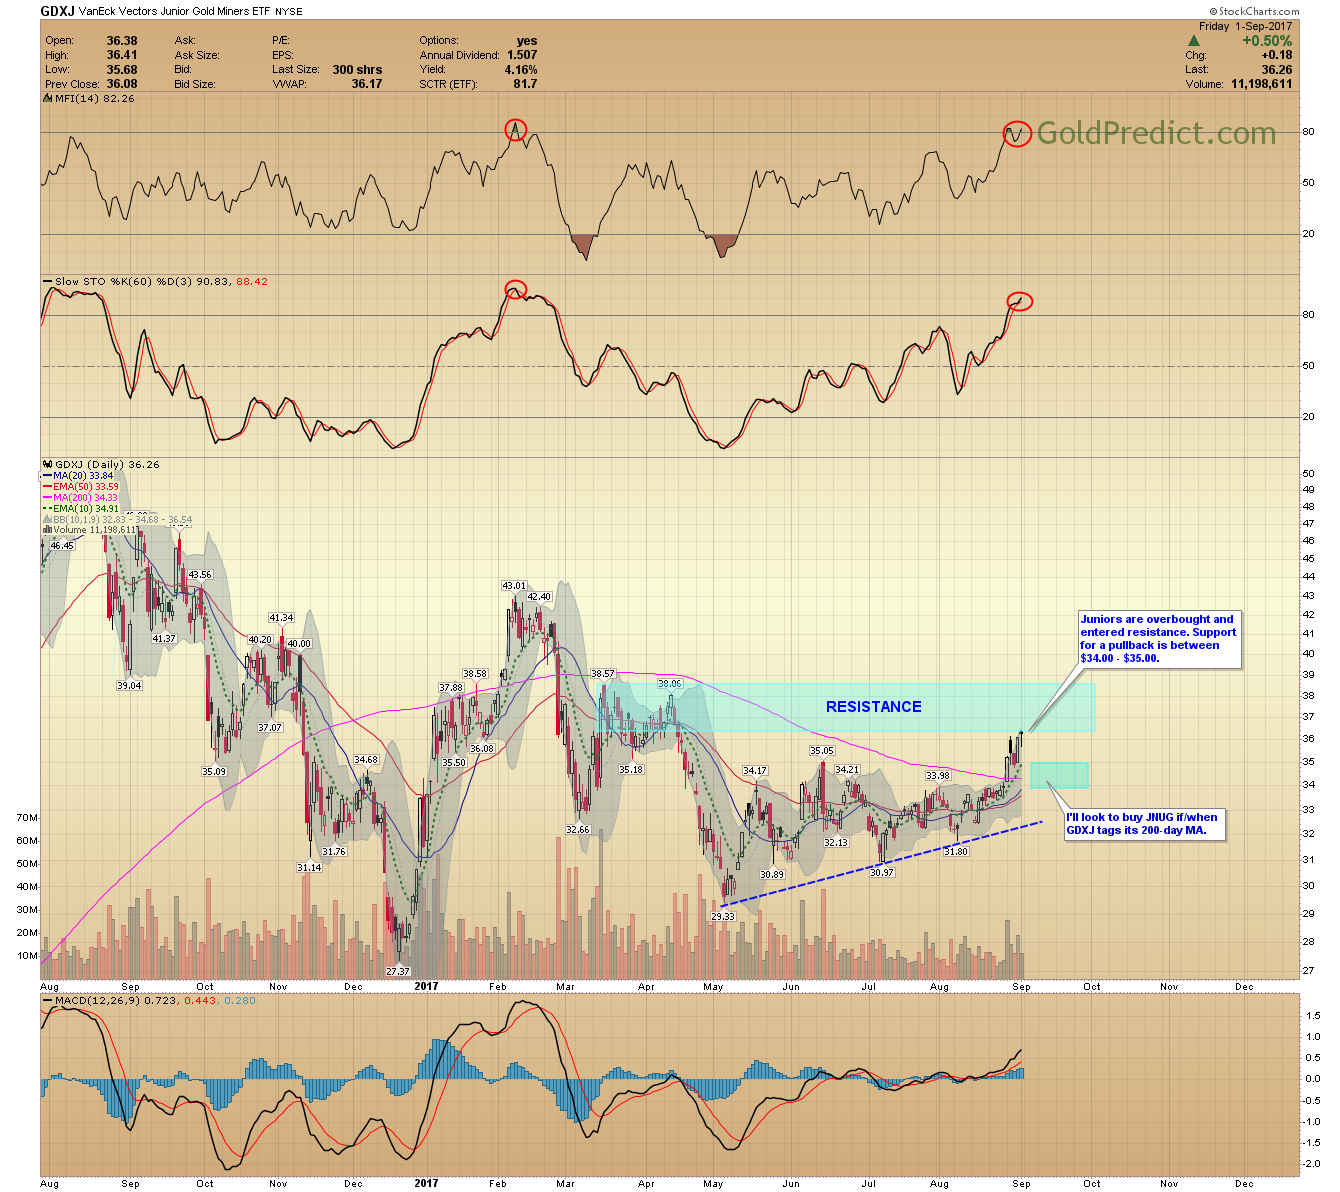The height and width of the screenshot is (1192, 1340).
Task: Click the Chg value +0.18
Action: coord(1277,56)
